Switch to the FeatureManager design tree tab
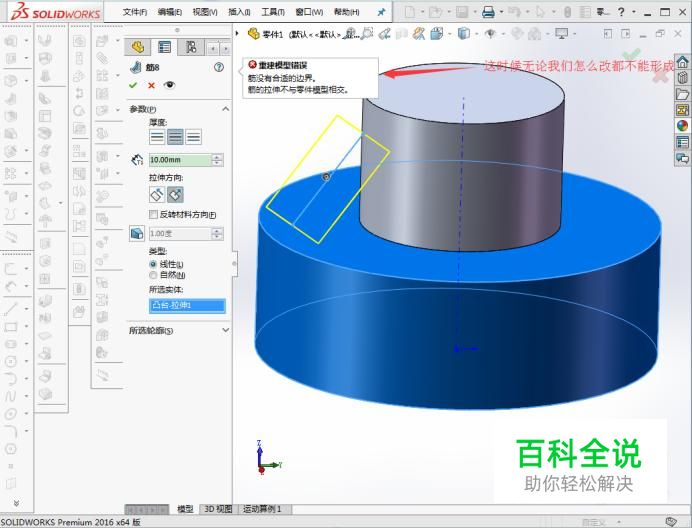The image size is (692, 528). click(138, 47)
